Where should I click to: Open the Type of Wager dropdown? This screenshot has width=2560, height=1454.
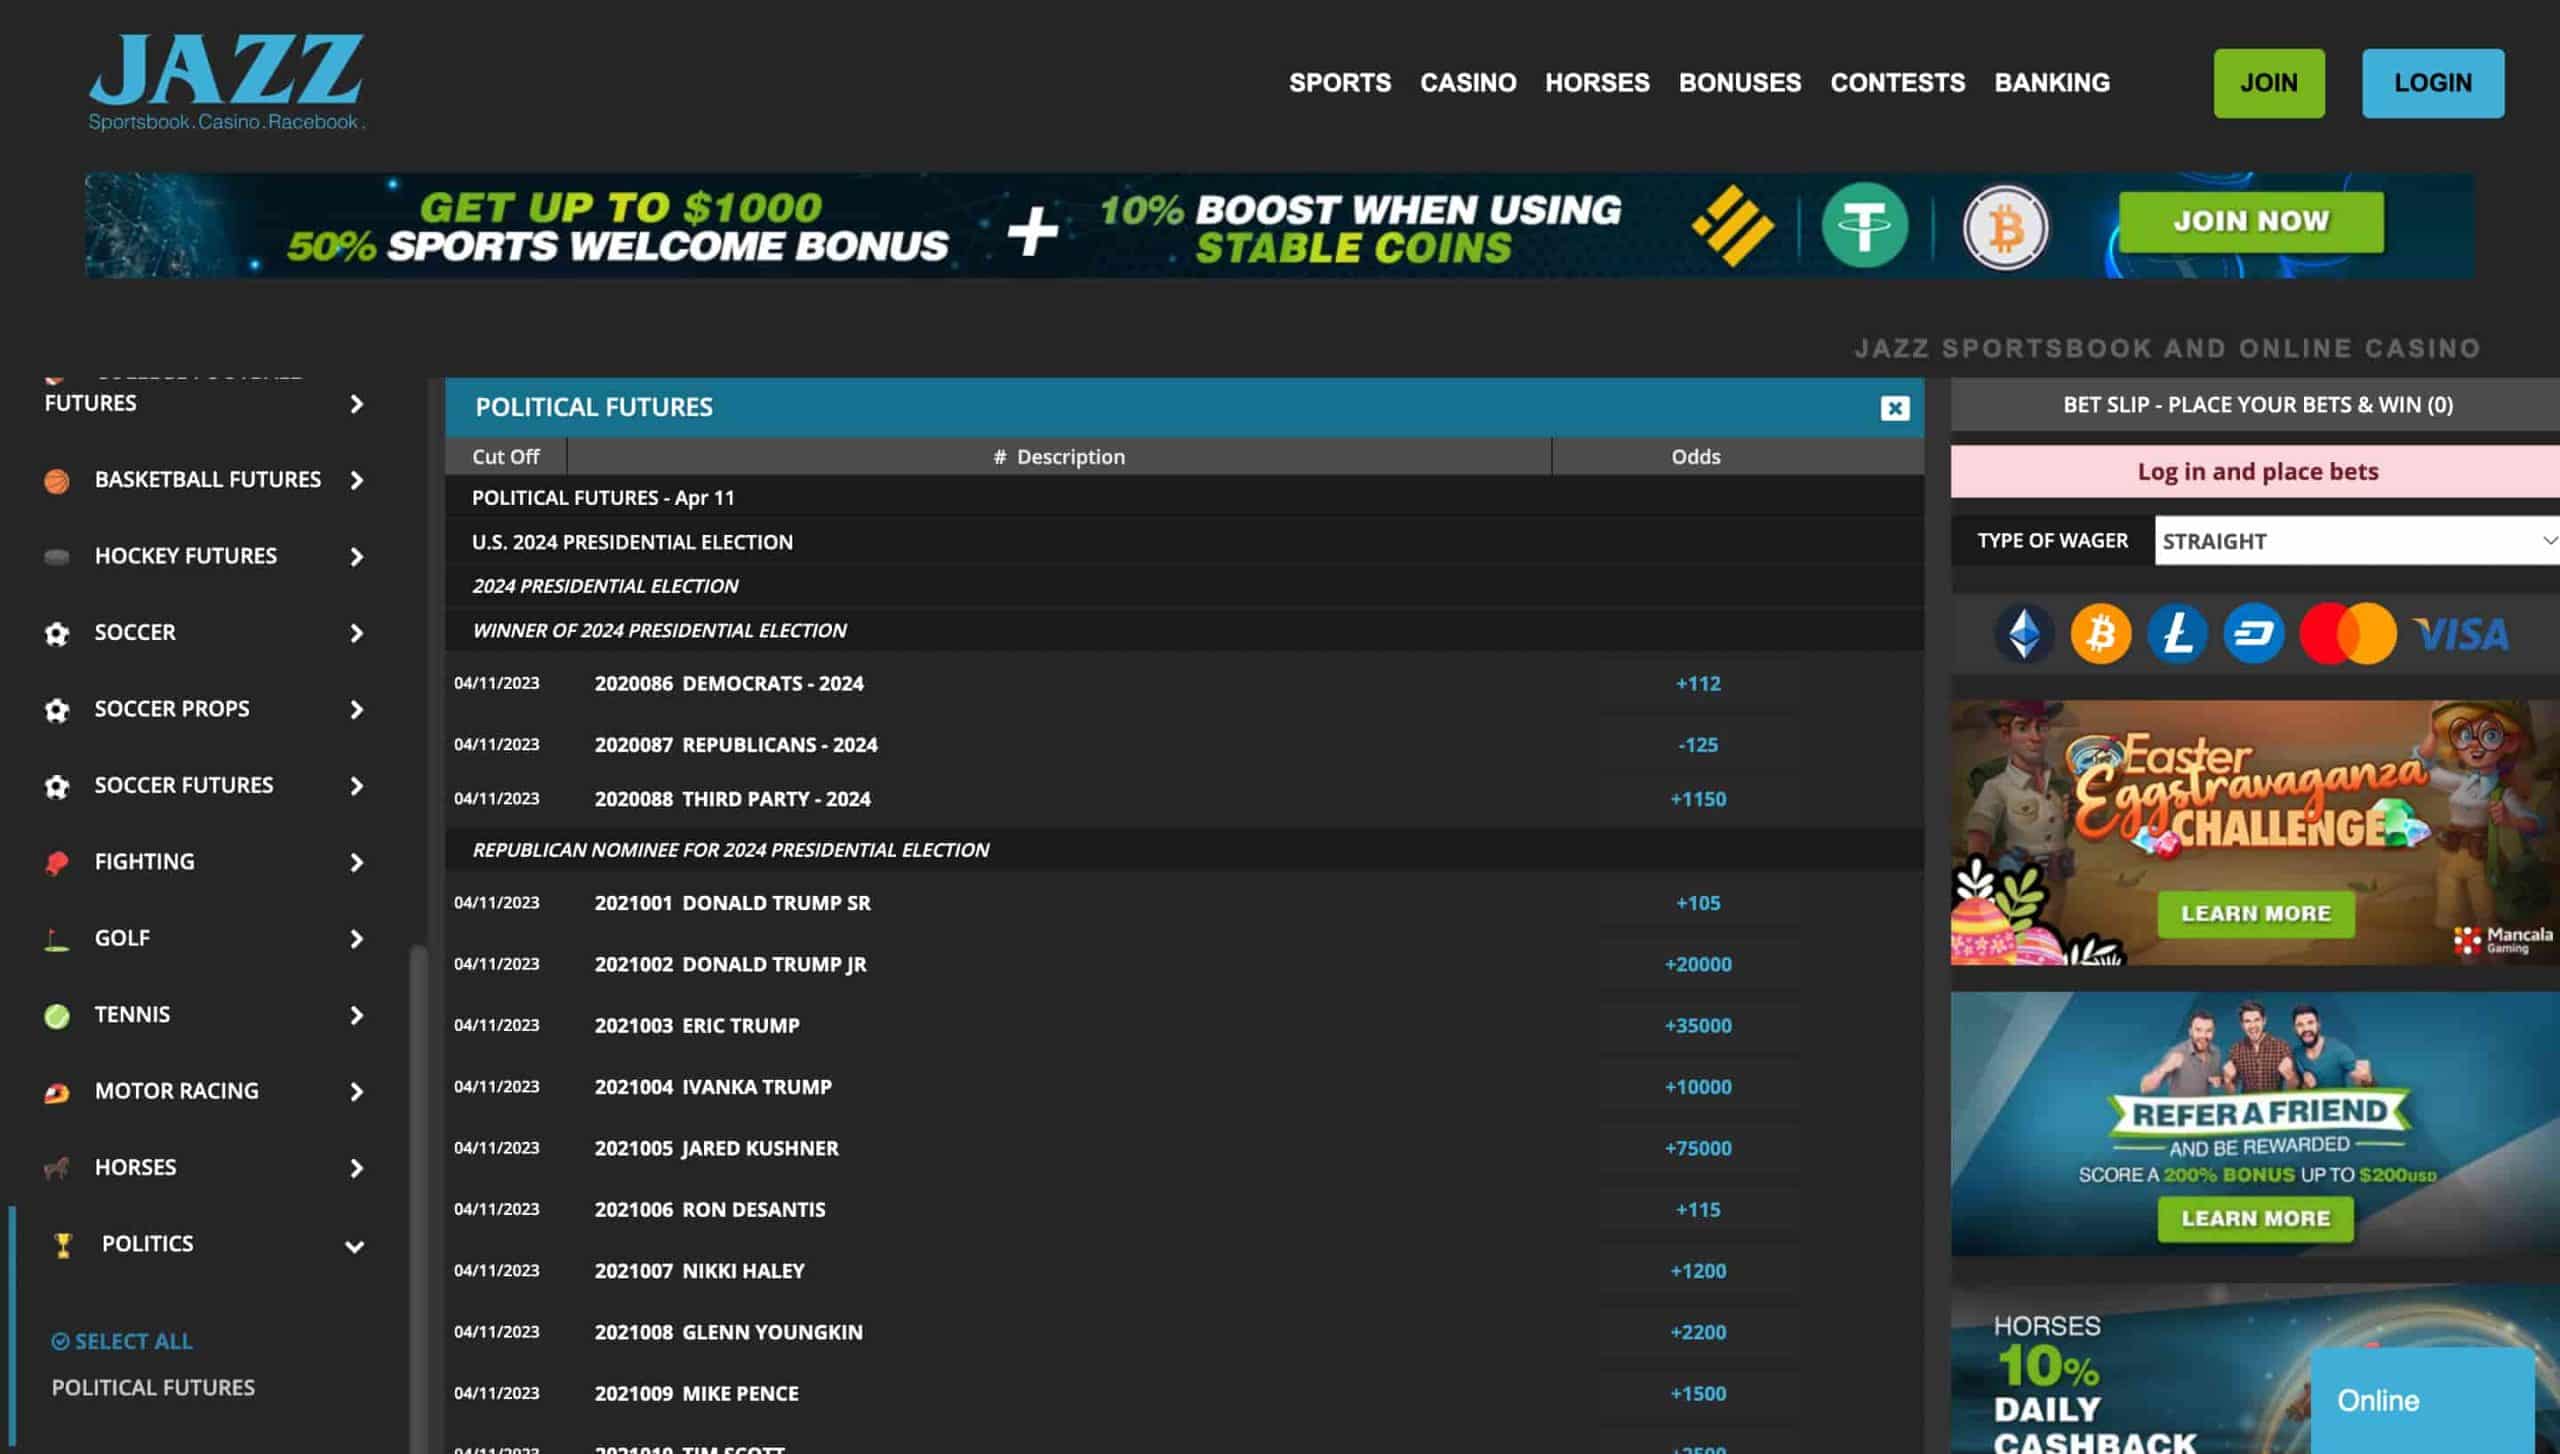(x=2356, y=541)
